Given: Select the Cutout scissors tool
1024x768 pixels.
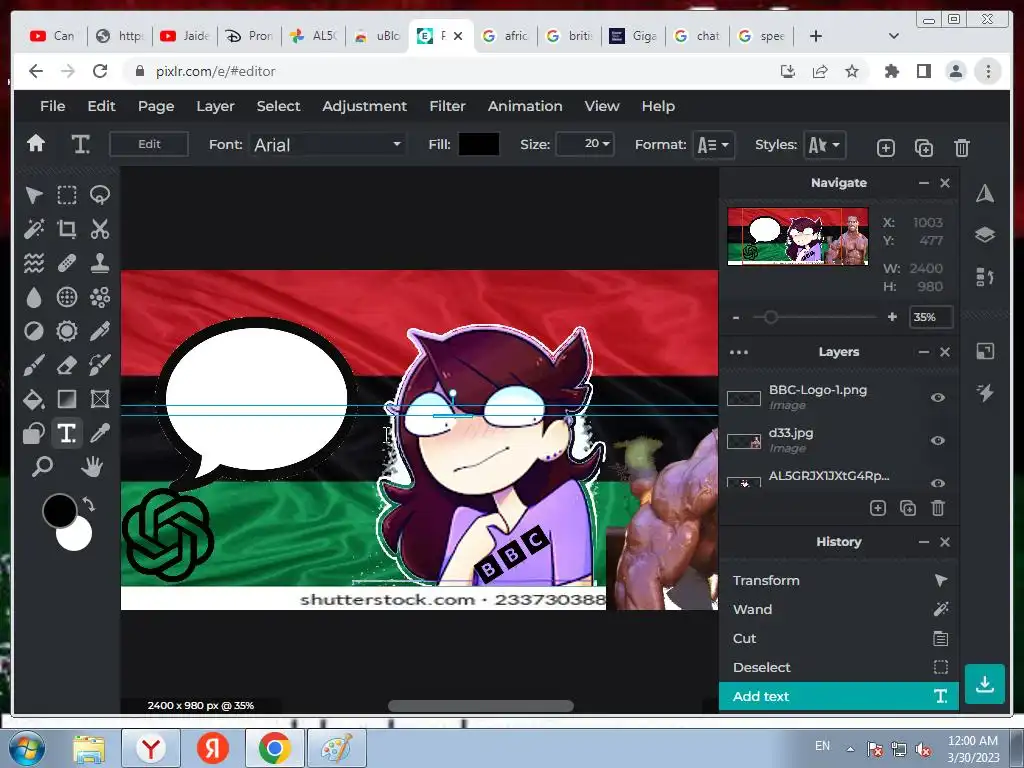Looking at the screenshot, I should coord(99,229).
